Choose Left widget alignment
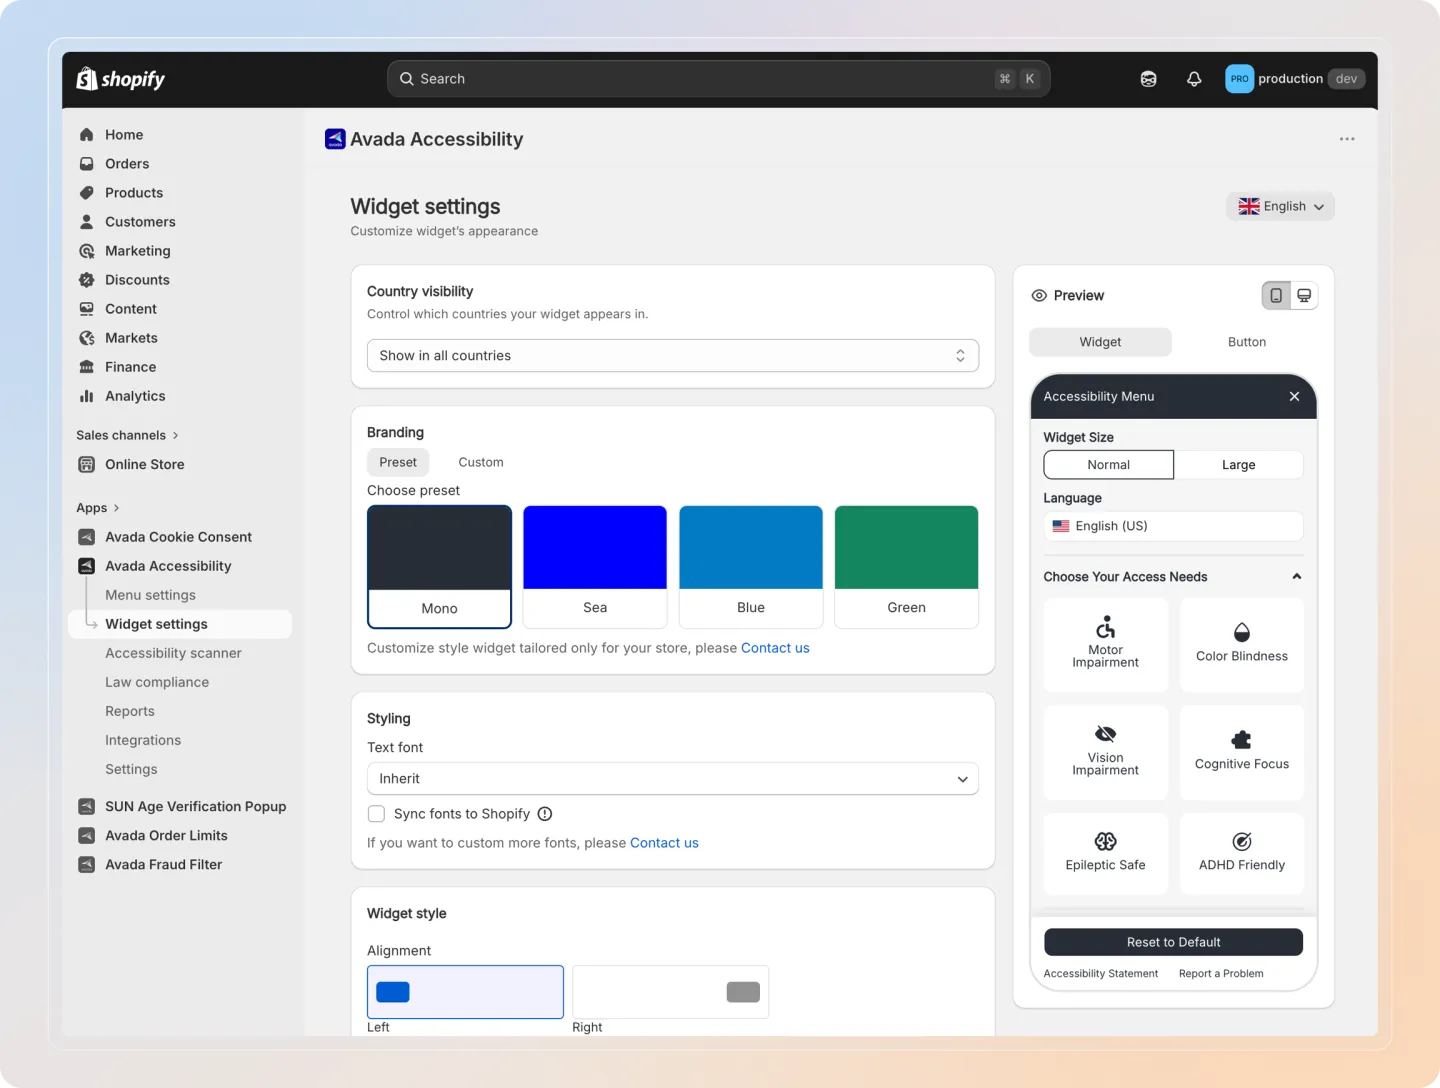The width and height of the screenshot is (1440, 1088). click(x=465, y=992)
